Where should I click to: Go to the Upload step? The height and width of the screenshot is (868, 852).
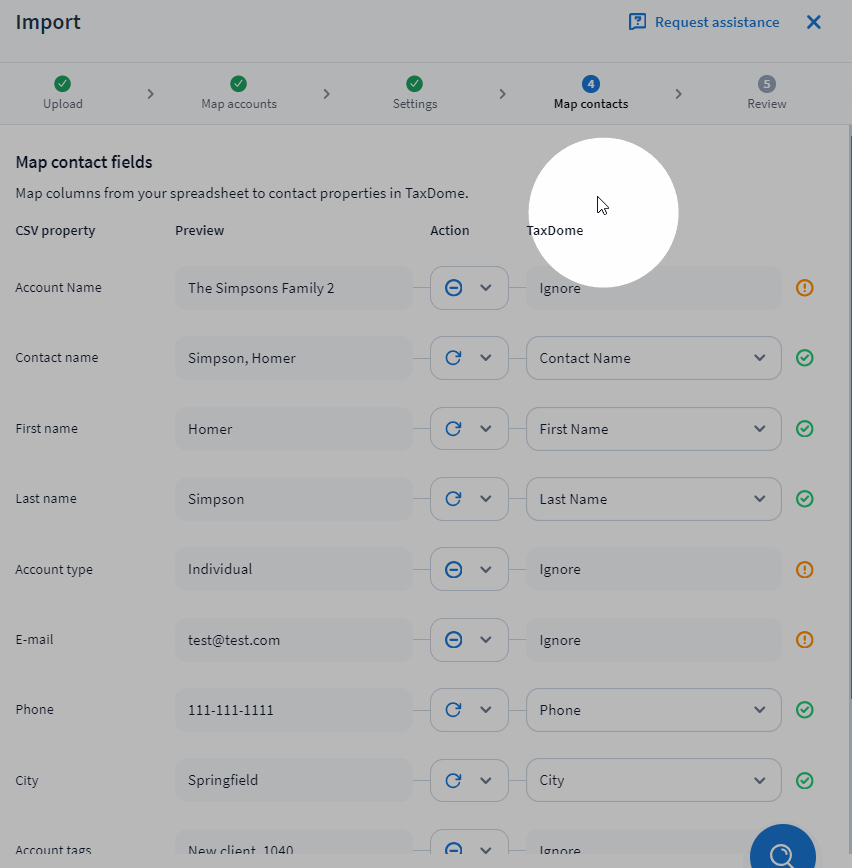63,93
